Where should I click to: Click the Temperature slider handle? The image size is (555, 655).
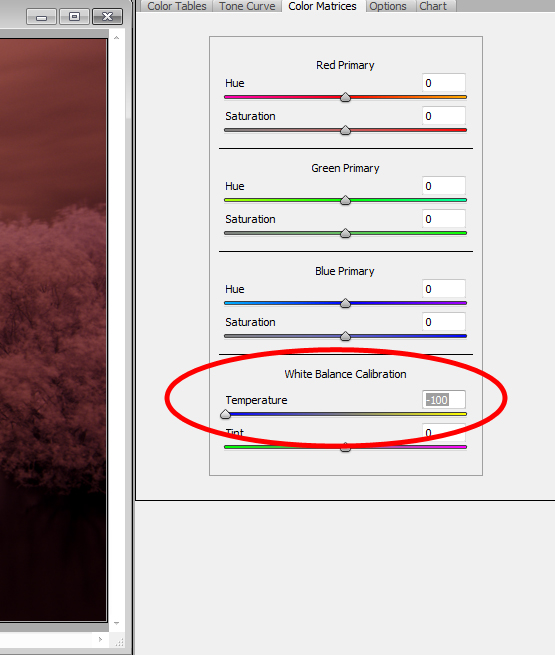(226, 414)
